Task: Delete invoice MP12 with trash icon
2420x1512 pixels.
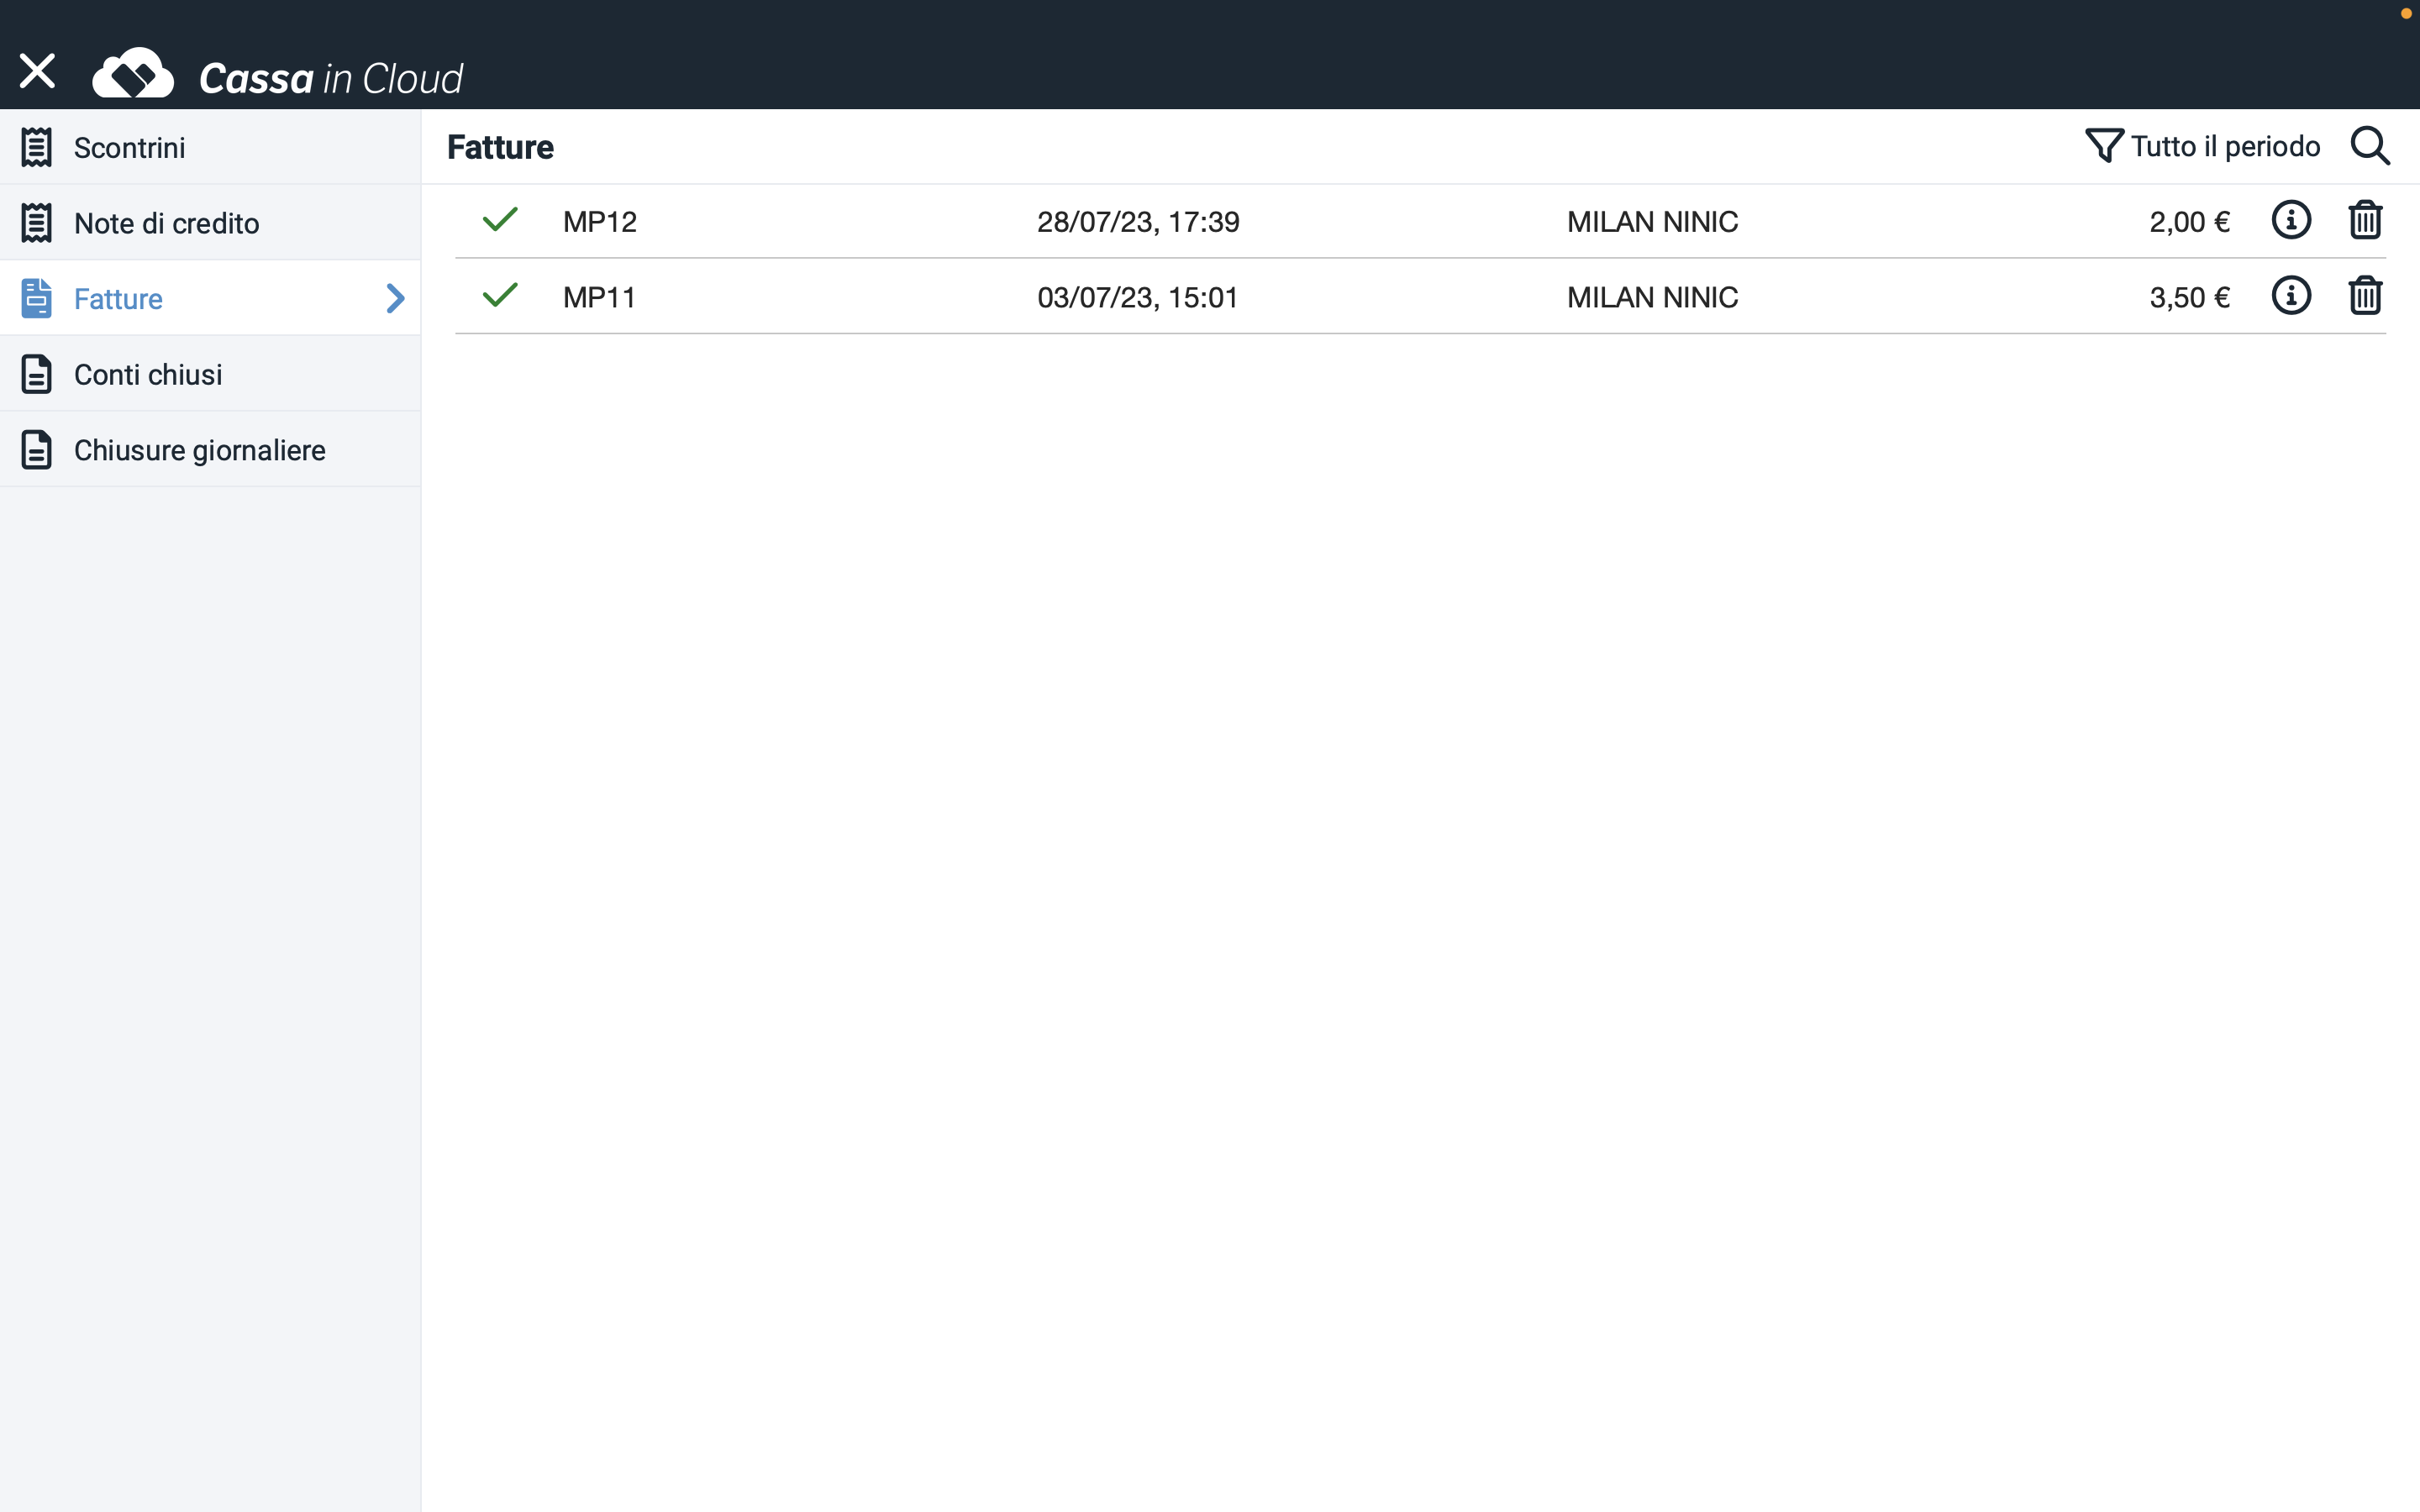Action: click(2365, 220)
